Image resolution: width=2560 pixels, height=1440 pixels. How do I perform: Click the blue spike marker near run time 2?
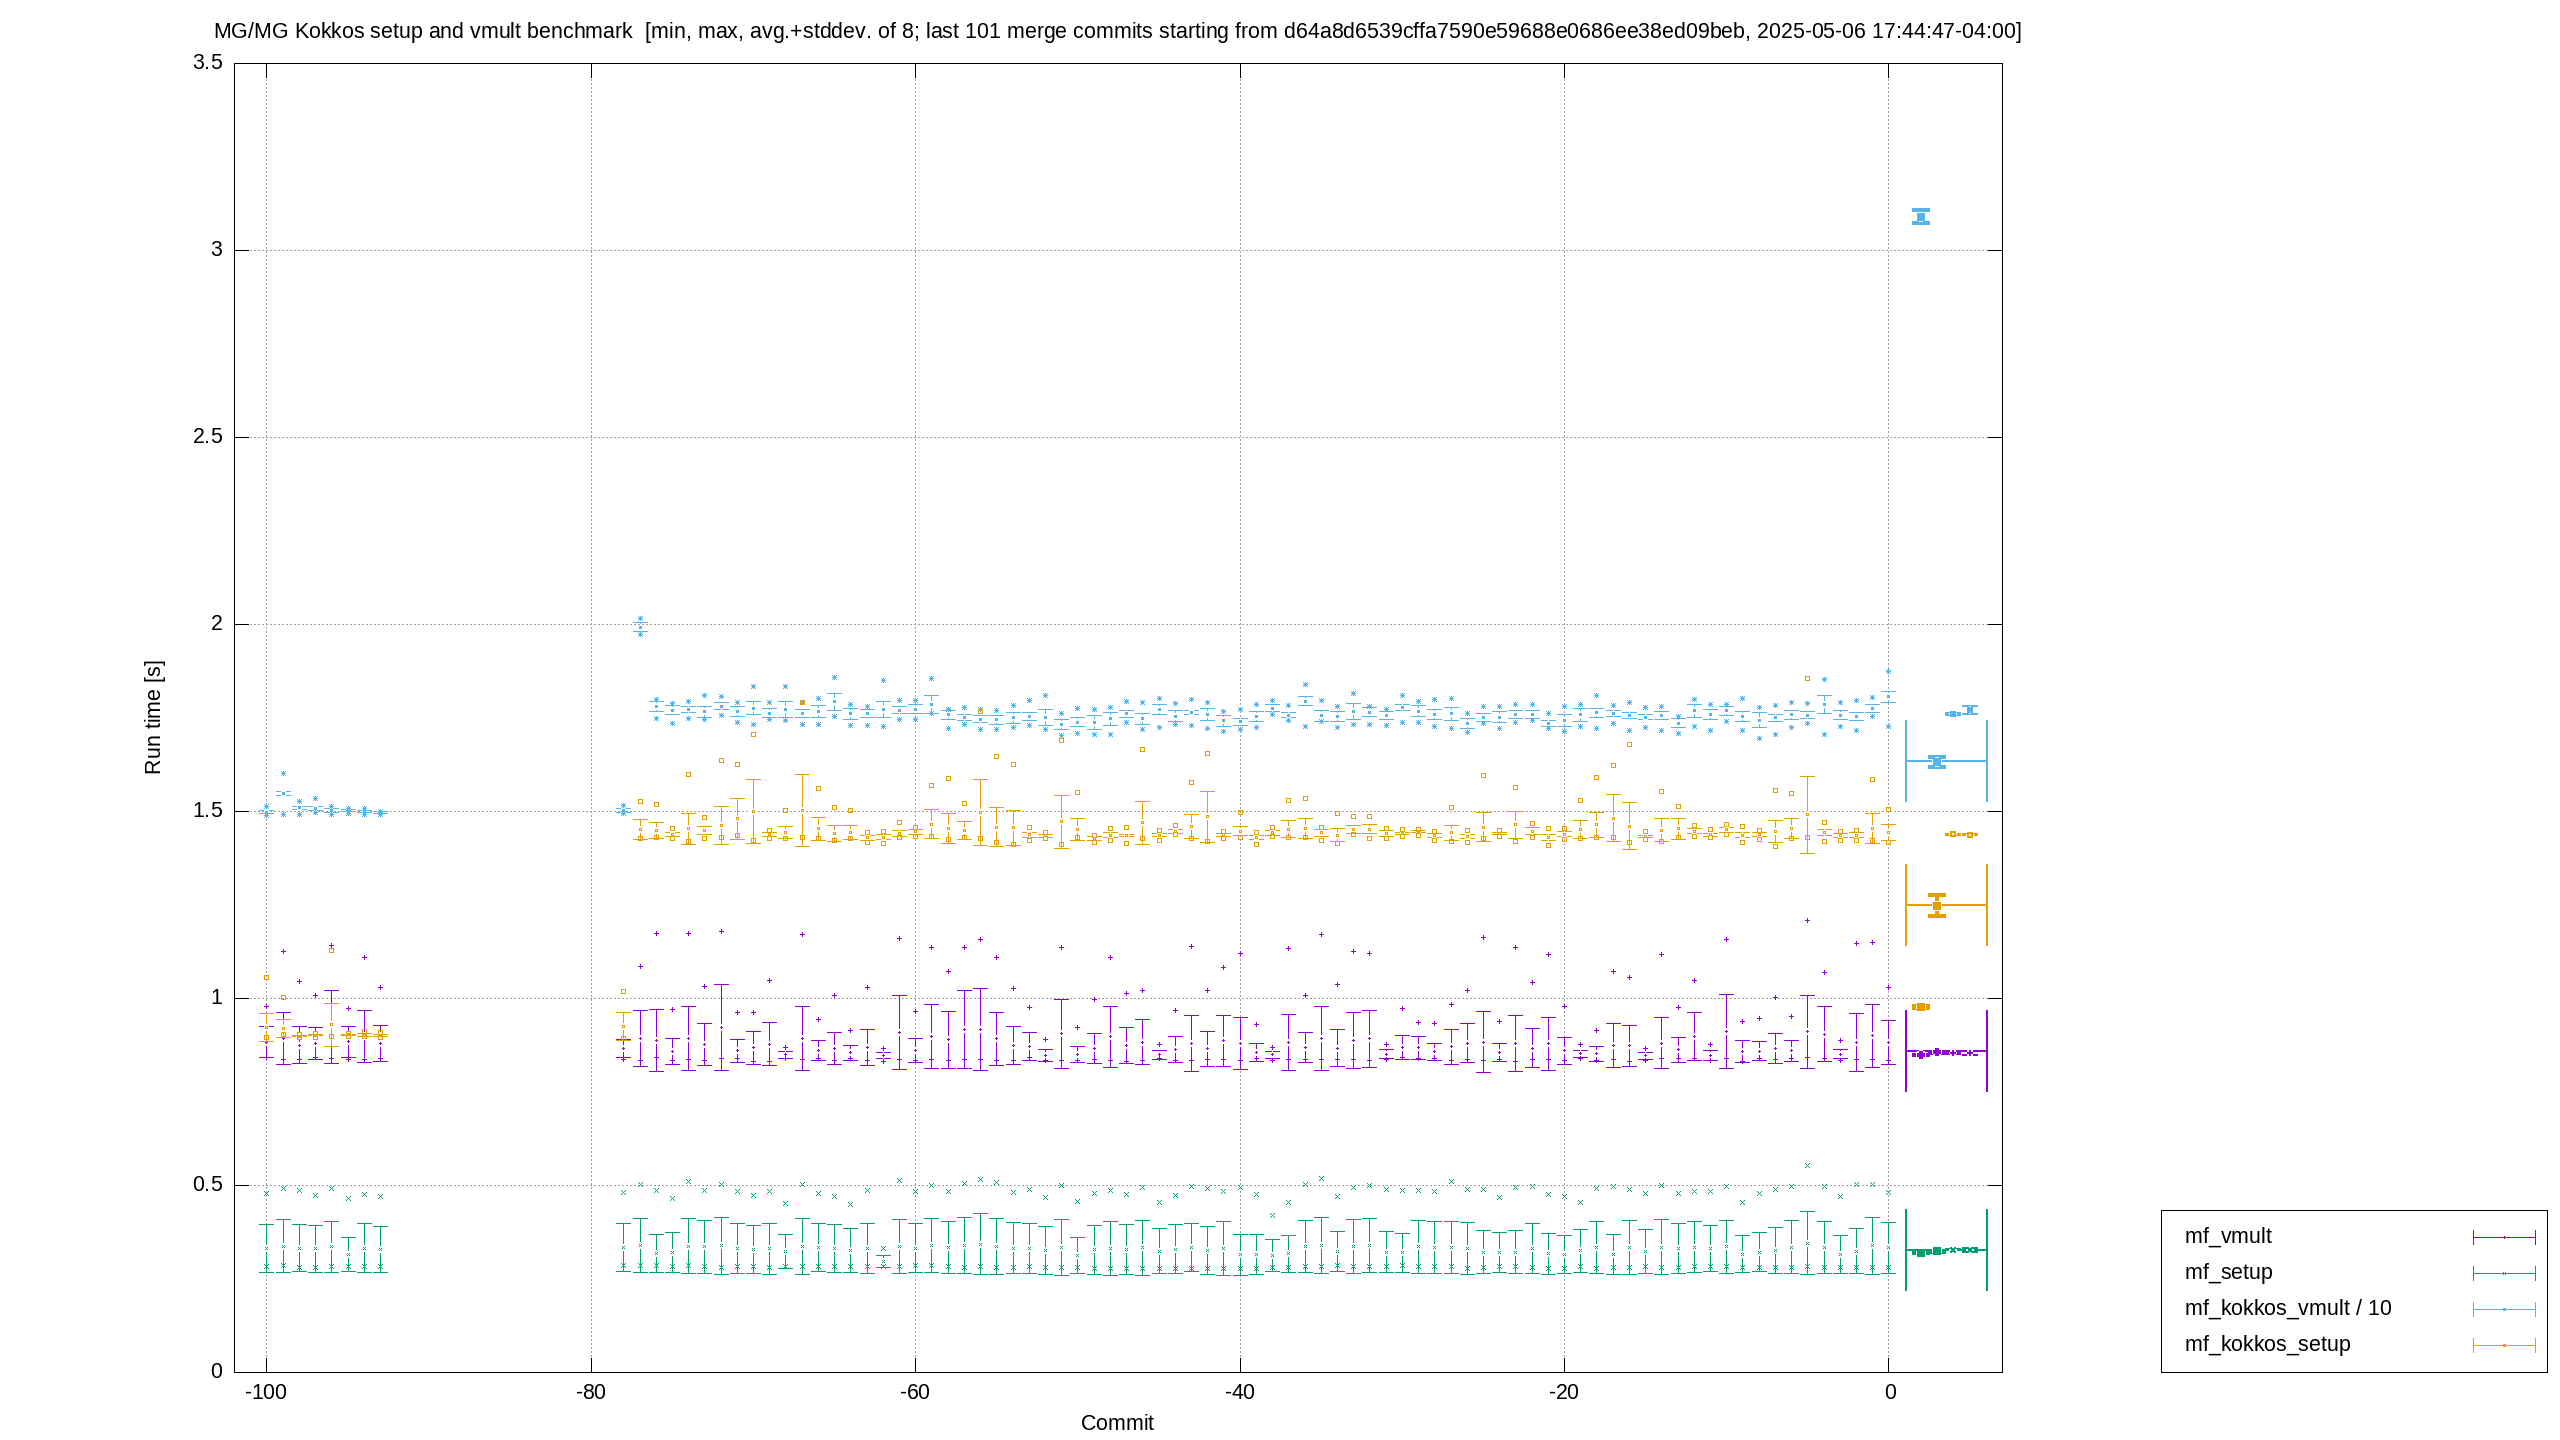640,627
